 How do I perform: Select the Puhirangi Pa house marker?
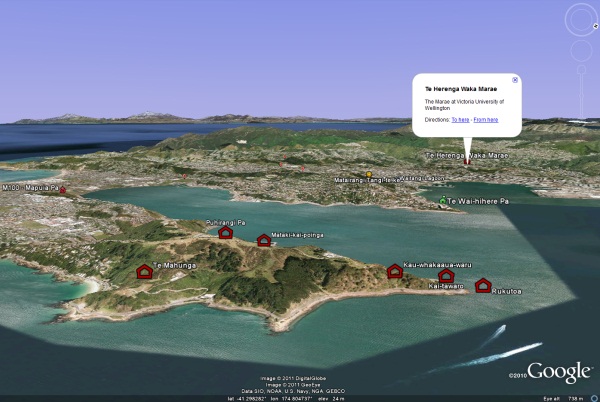click(x=225, y=232)
